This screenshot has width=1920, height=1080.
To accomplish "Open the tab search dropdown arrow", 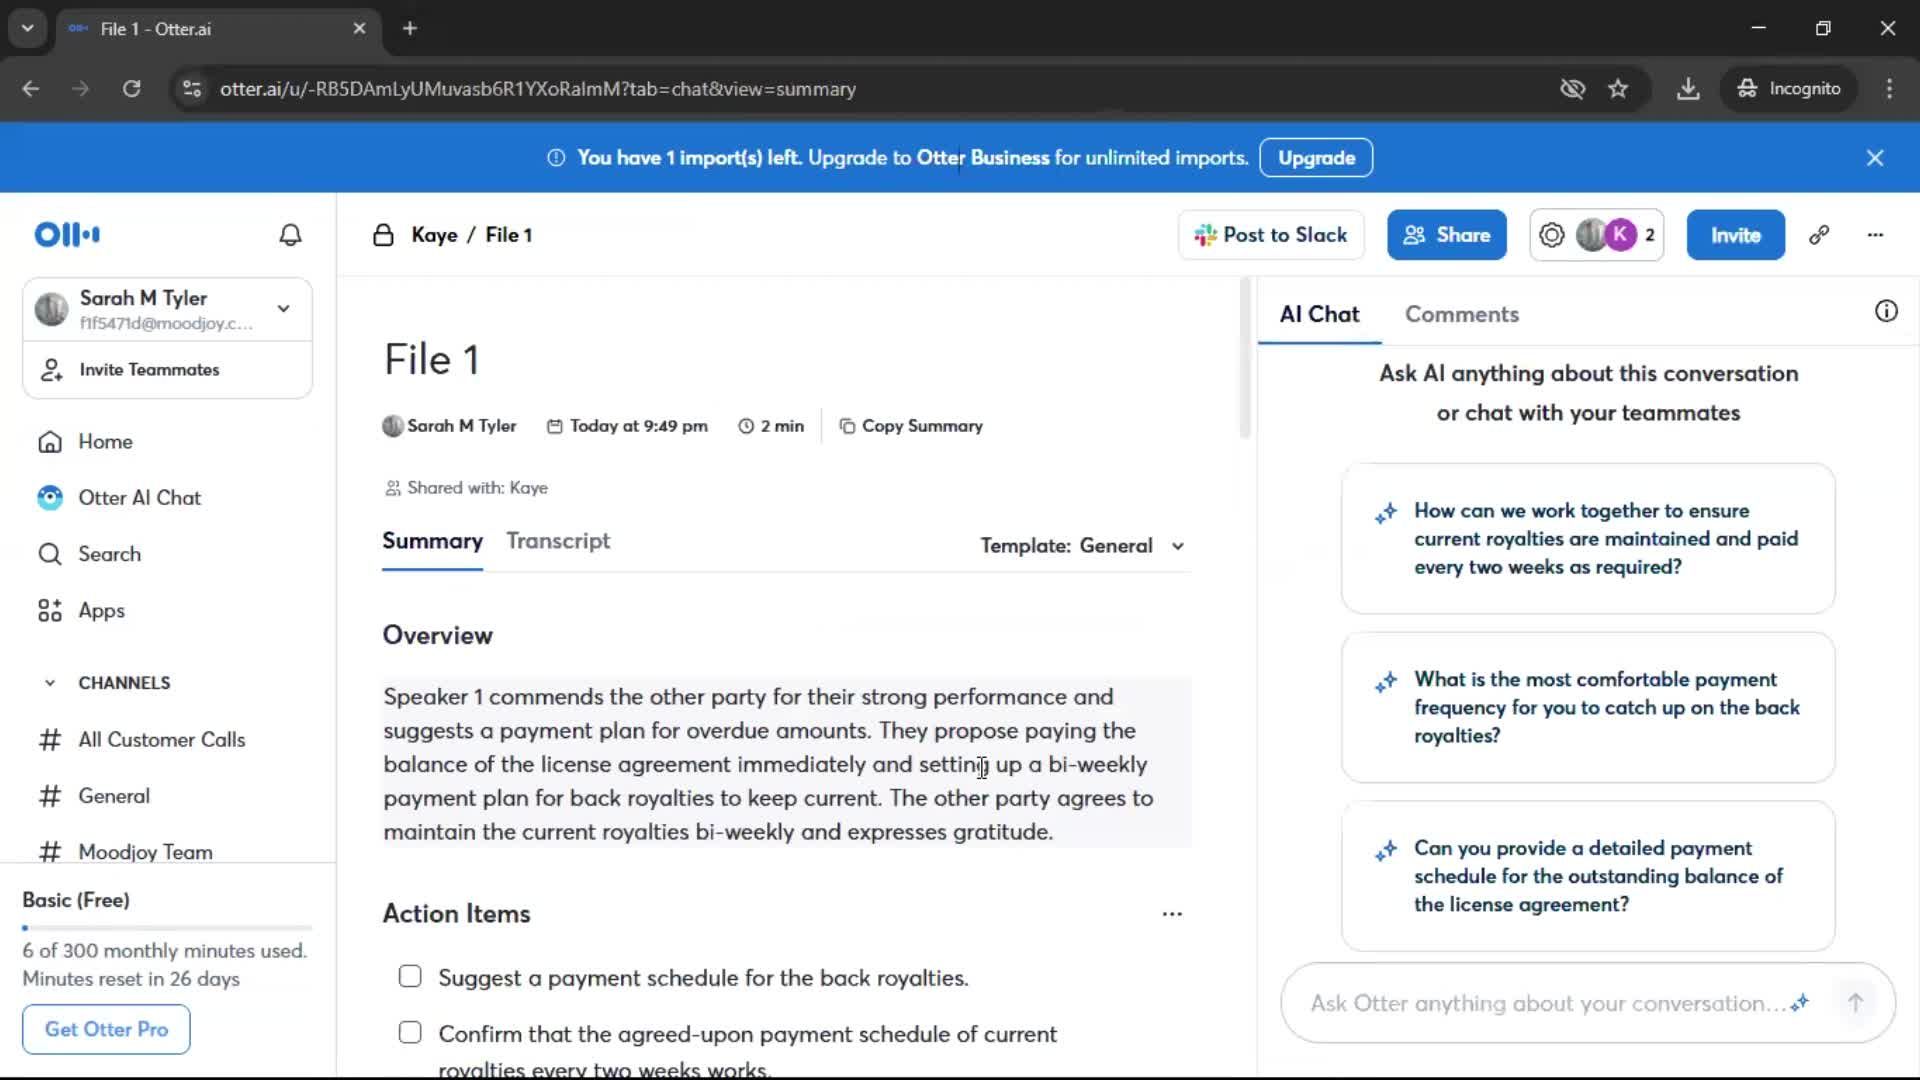I will pyautogui.click(x=27, y=28).
